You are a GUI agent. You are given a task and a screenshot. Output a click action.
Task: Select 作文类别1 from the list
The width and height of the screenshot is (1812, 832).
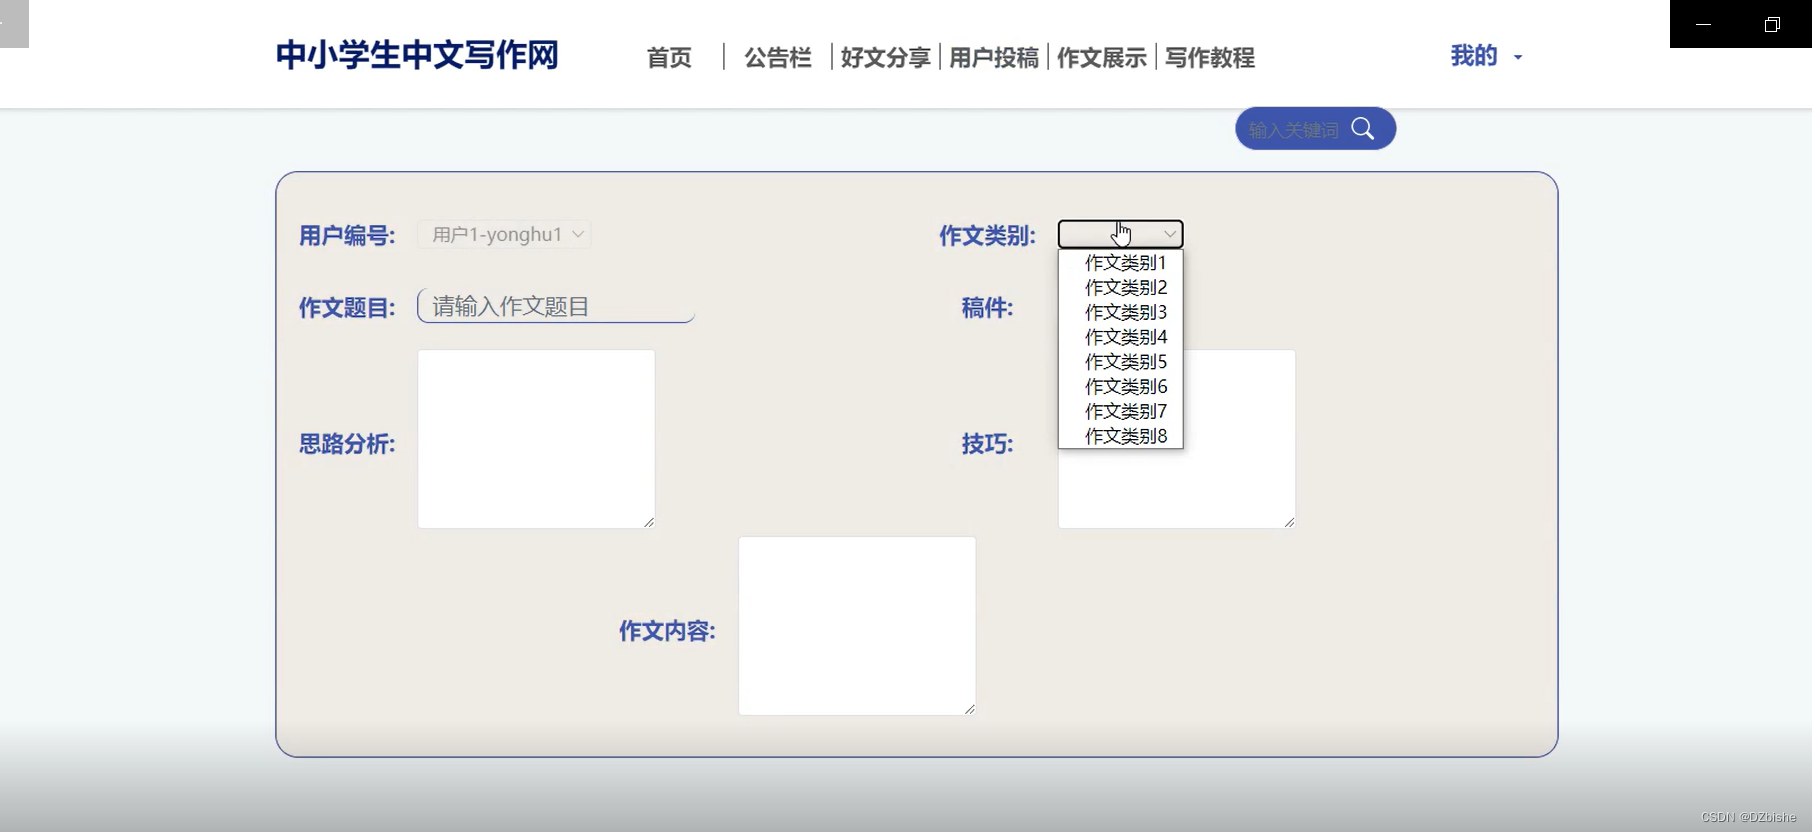[x=1121, y=263]
